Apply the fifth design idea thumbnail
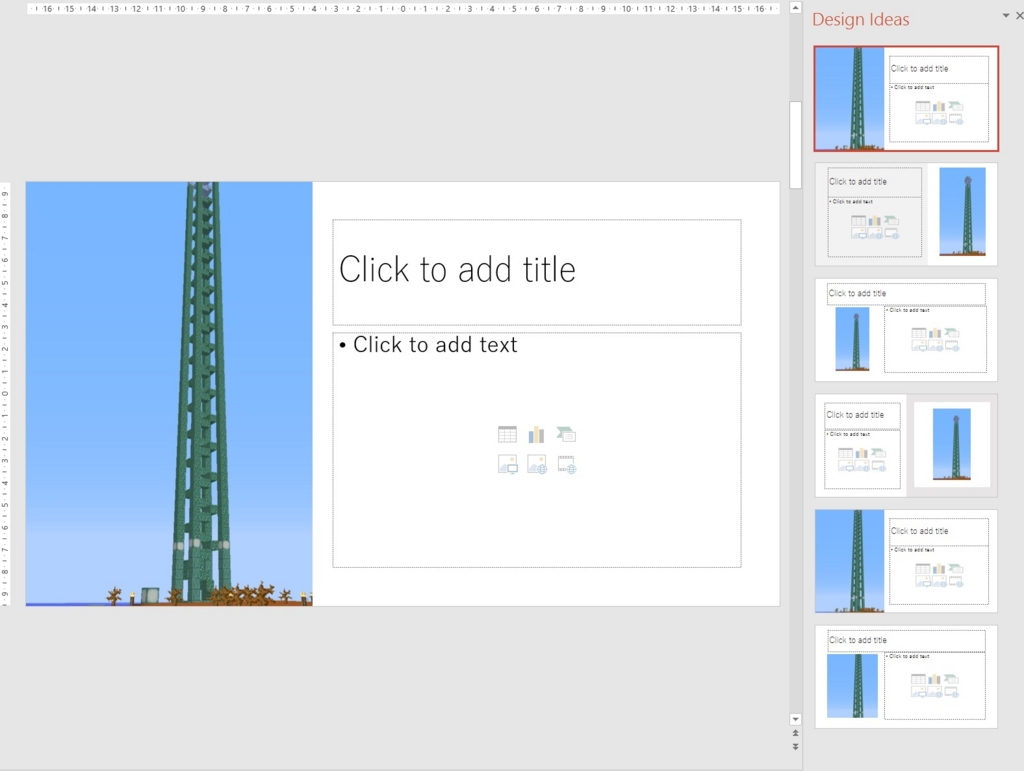Image resolution: width=1024 pixels, height=771 pixels. pos(906,561)
